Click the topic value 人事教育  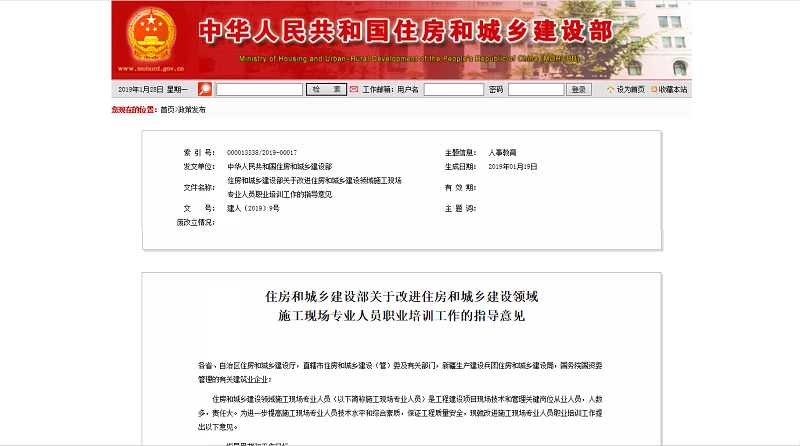502,153
